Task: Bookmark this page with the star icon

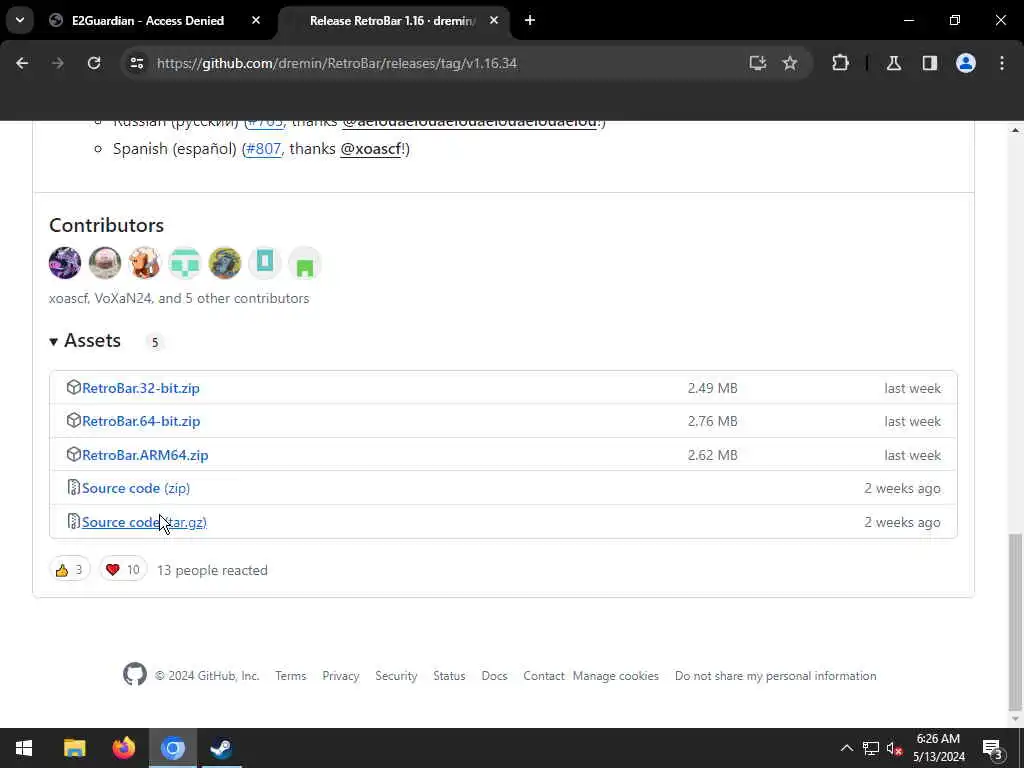Action: click(x=790, y=63)
